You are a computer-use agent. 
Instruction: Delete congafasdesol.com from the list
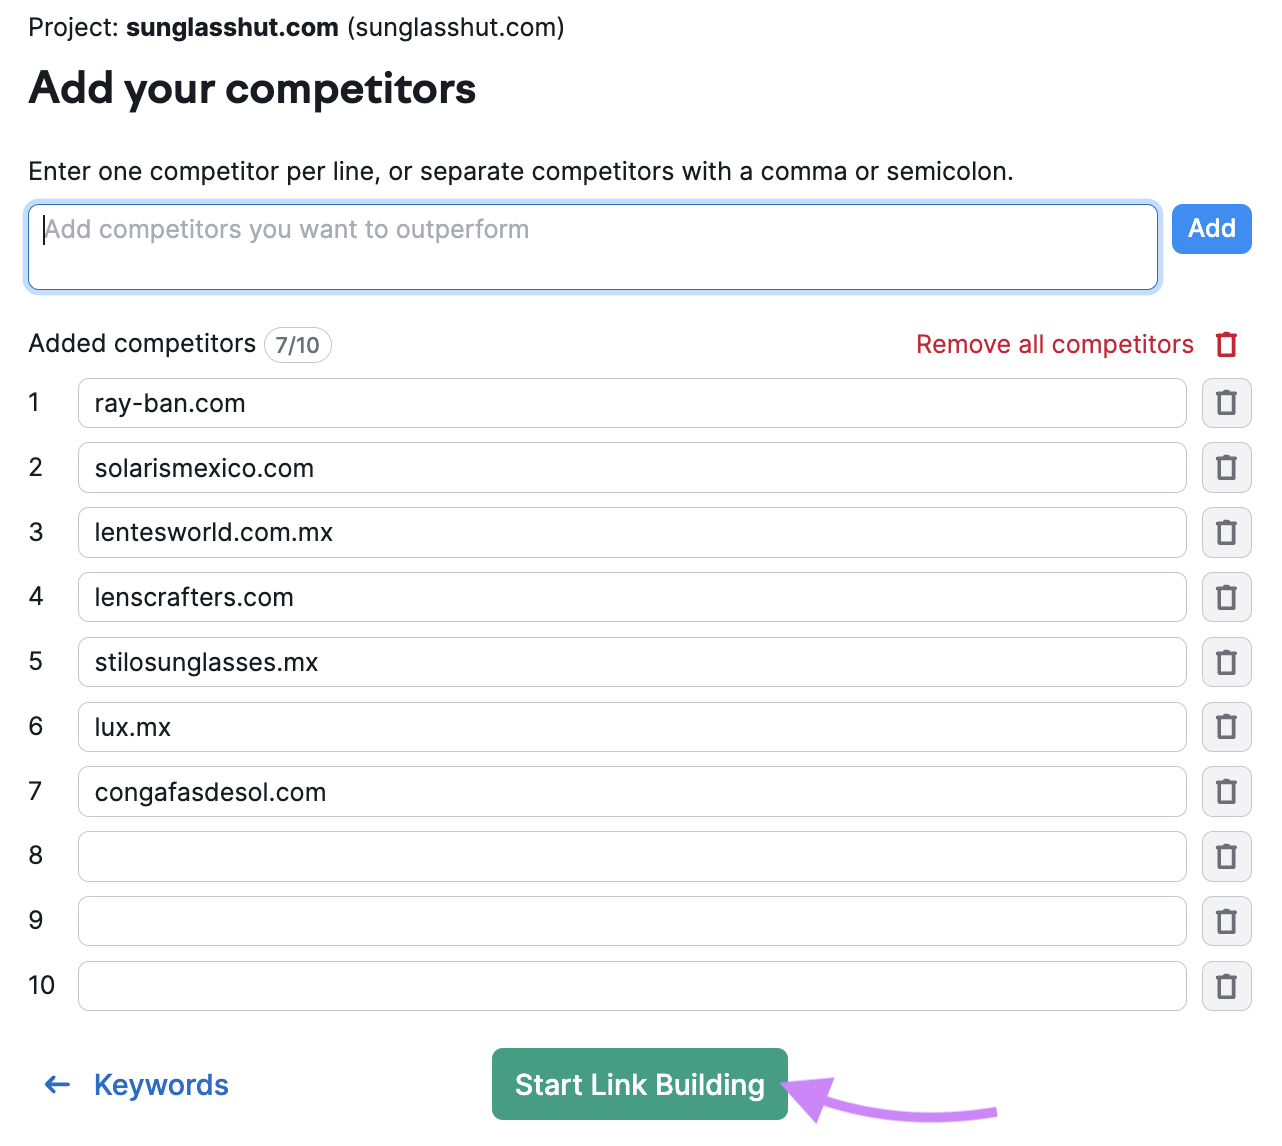(x=1226, y=791)
